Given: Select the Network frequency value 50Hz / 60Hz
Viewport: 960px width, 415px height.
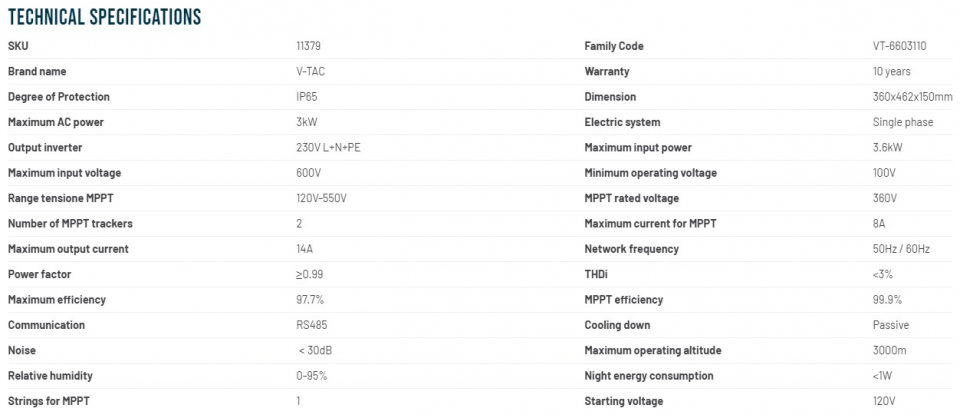Looking at the screenshot, I should [x=901, y=249].
